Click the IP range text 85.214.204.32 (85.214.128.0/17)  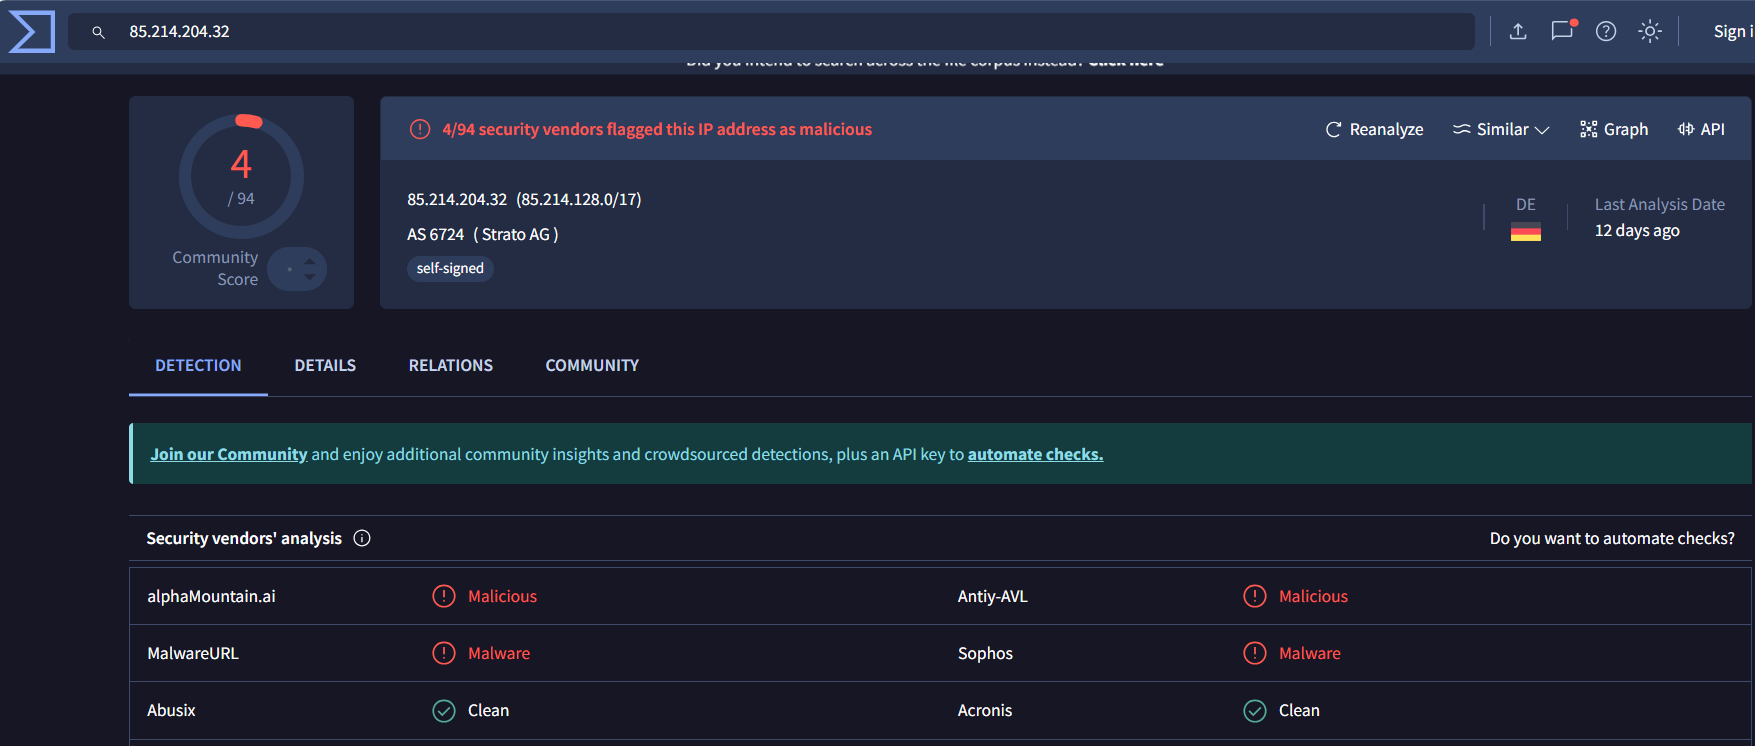[x=524, y=199]
